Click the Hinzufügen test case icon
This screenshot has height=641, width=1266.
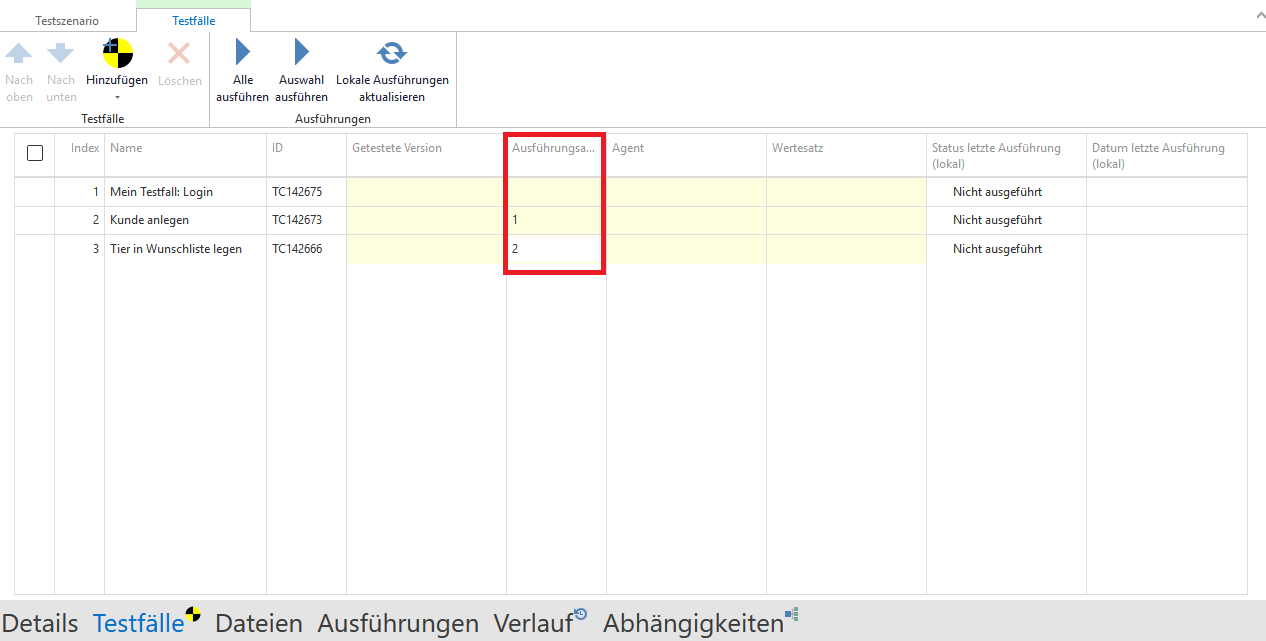(117, 53)
